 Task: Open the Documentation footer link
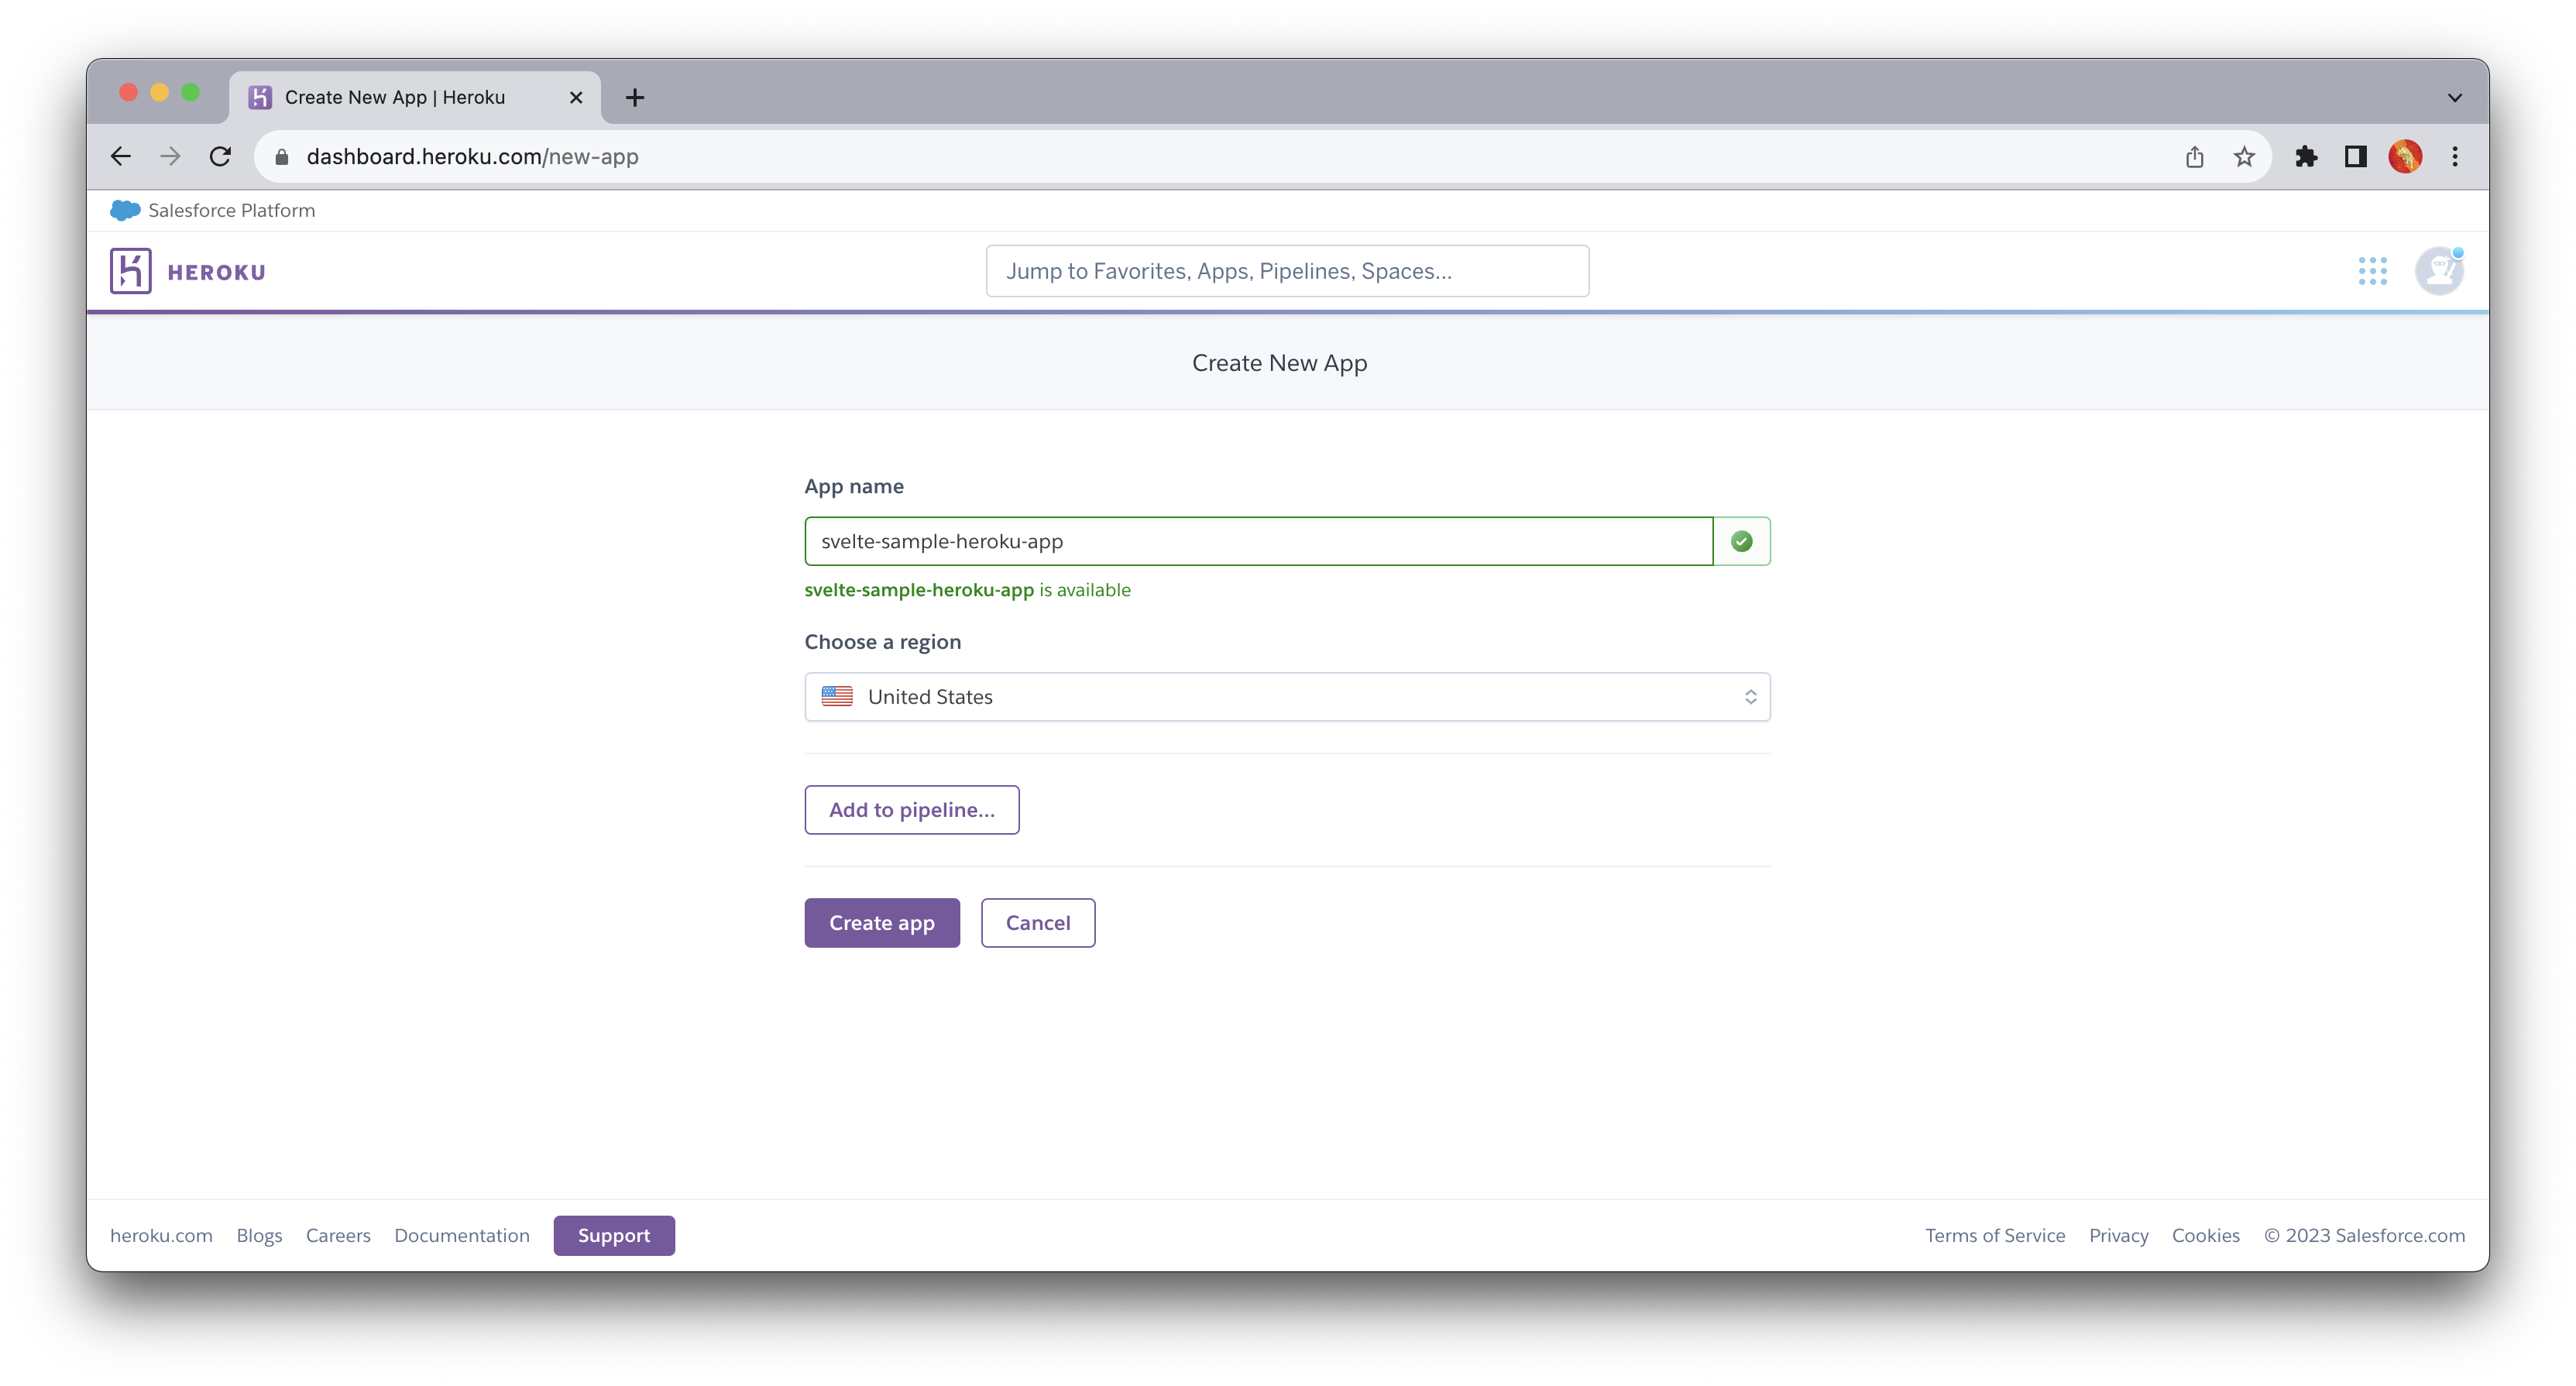tap(461, 1235)
